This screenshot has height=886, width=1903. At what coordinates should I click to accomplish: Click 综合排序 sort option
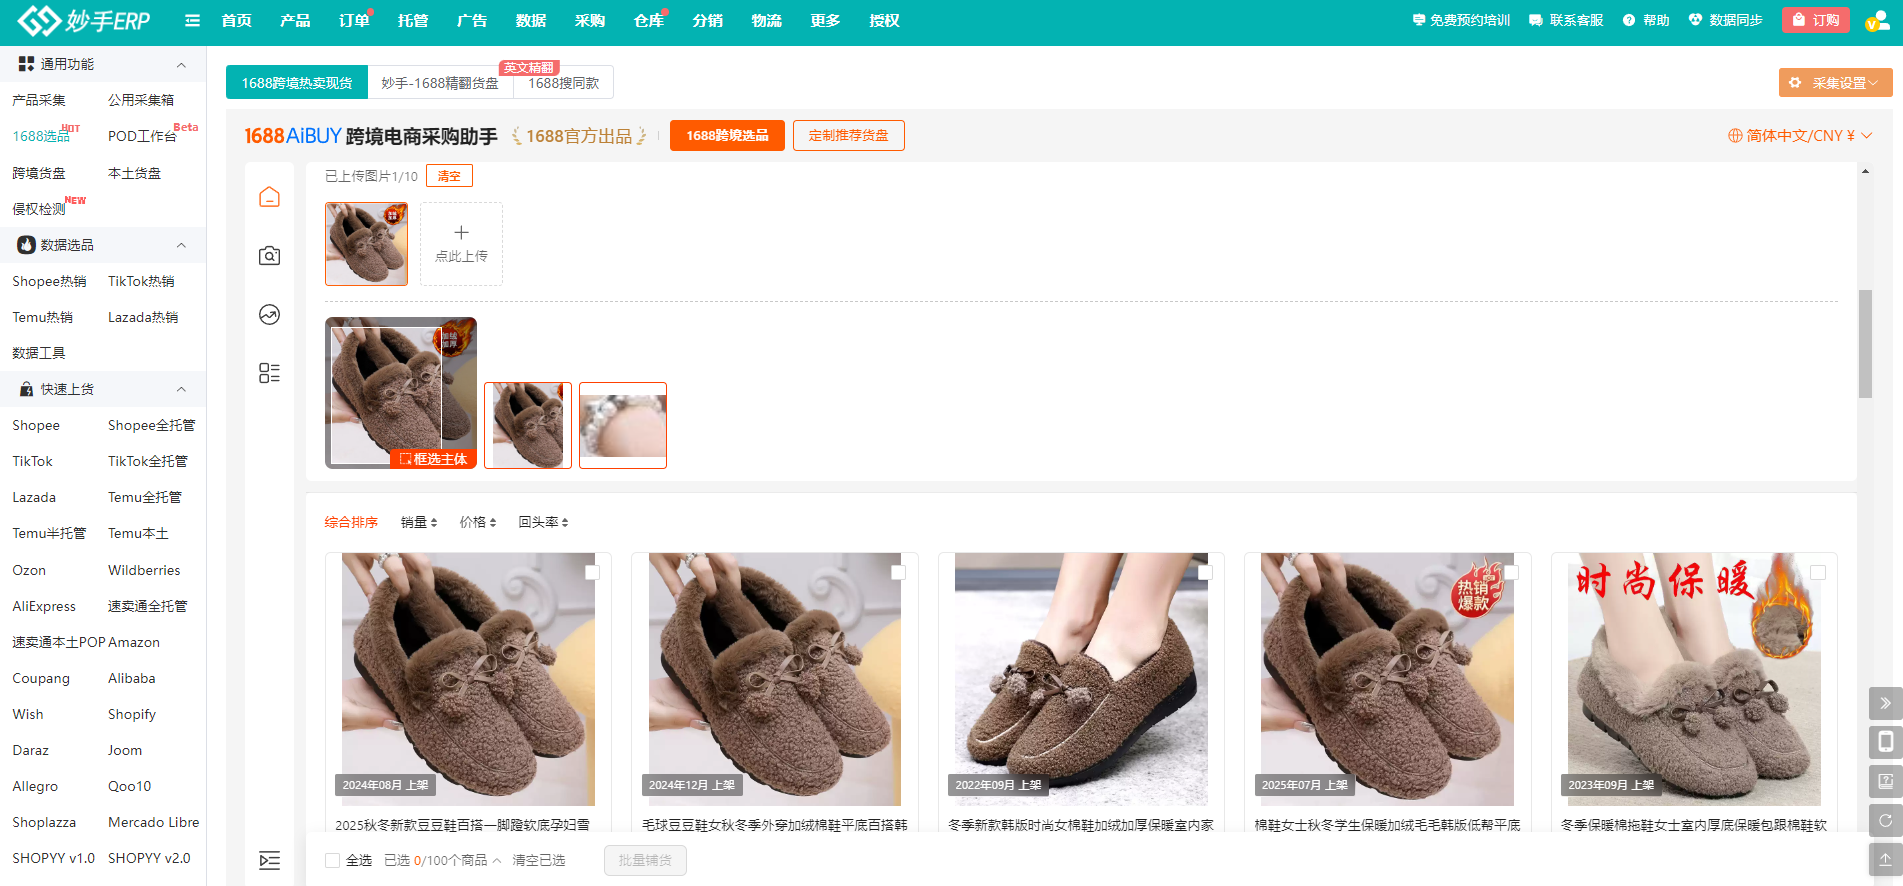(x=351, y=522)
